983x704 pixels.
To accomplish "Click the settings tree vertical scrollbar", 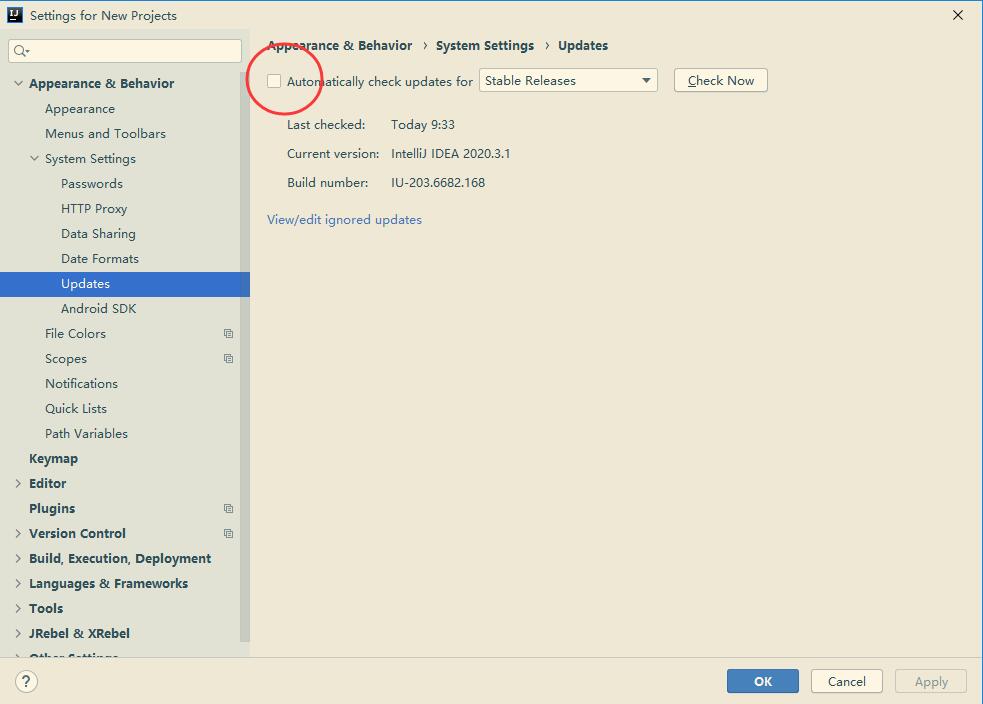I will pos(244,357).
